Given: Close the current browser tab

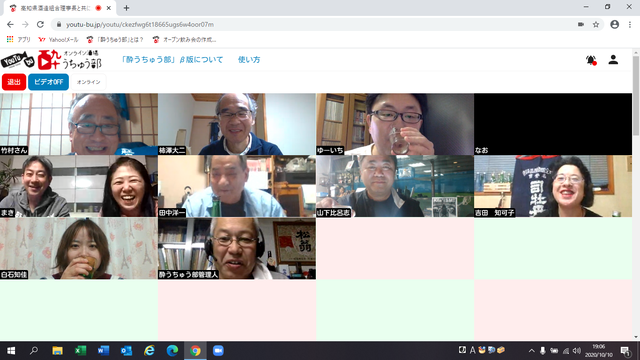Looking at the screenshot, I should 109,8.
